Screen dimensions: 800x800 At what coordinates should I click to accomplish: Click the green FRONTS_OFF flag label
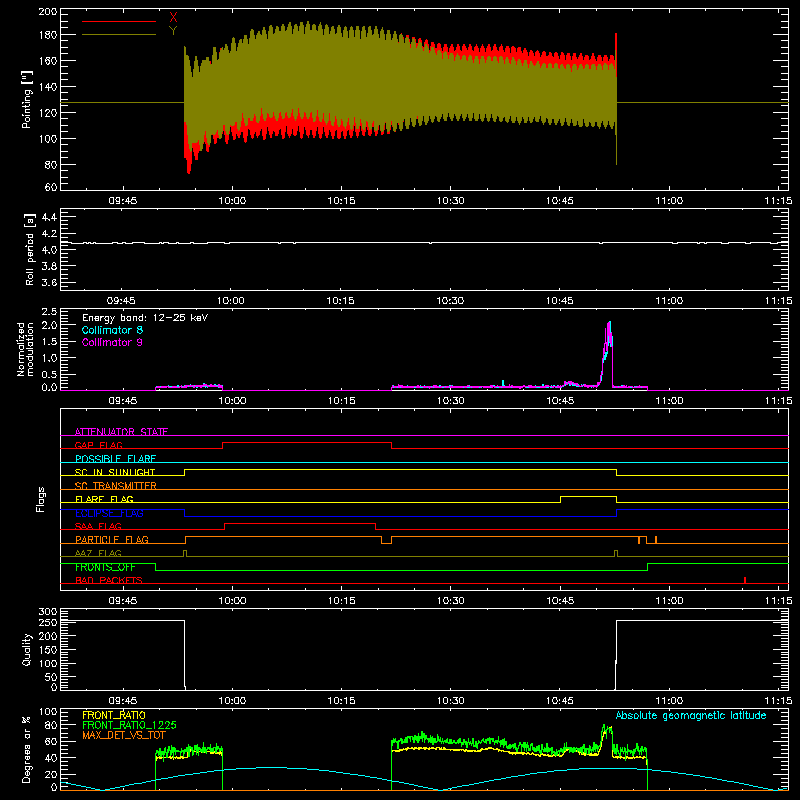click(x=105, y=567)
